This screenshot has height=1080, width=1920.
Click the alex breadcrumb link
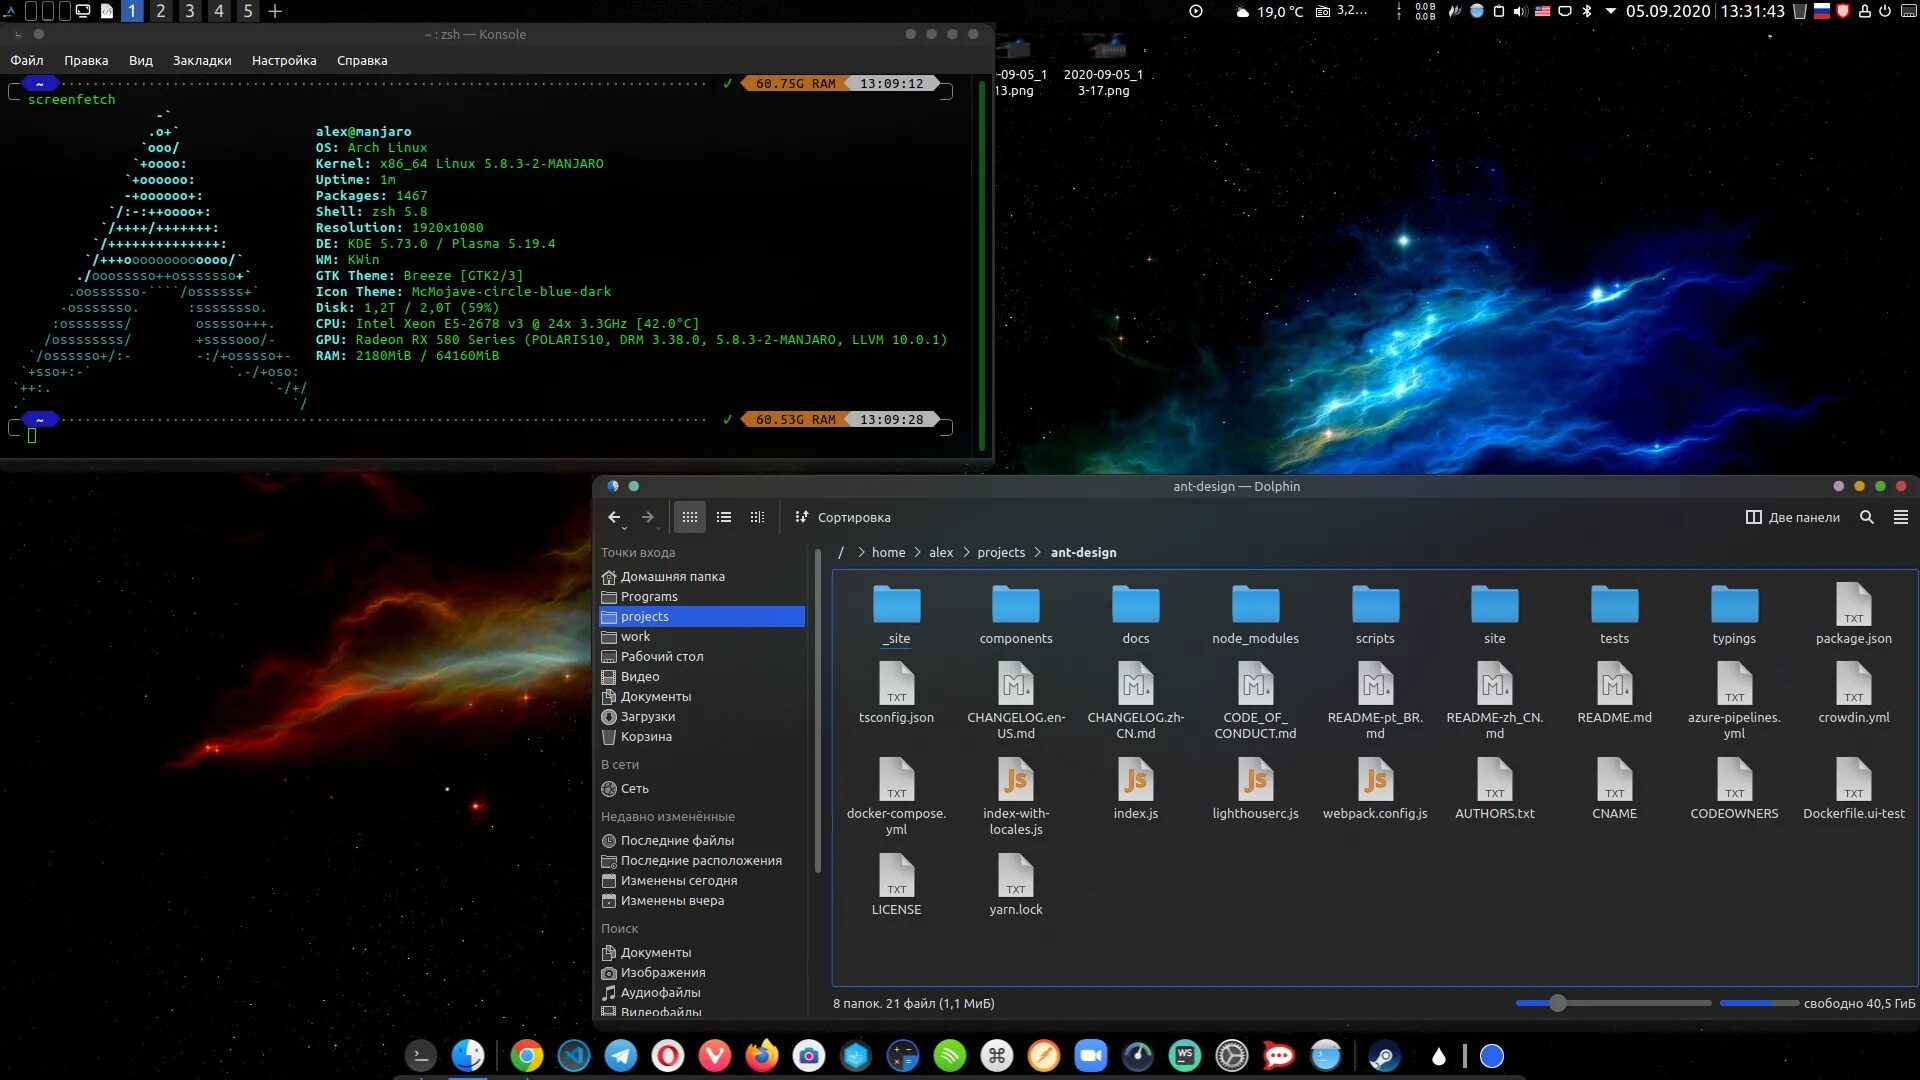tap(940, 552)
